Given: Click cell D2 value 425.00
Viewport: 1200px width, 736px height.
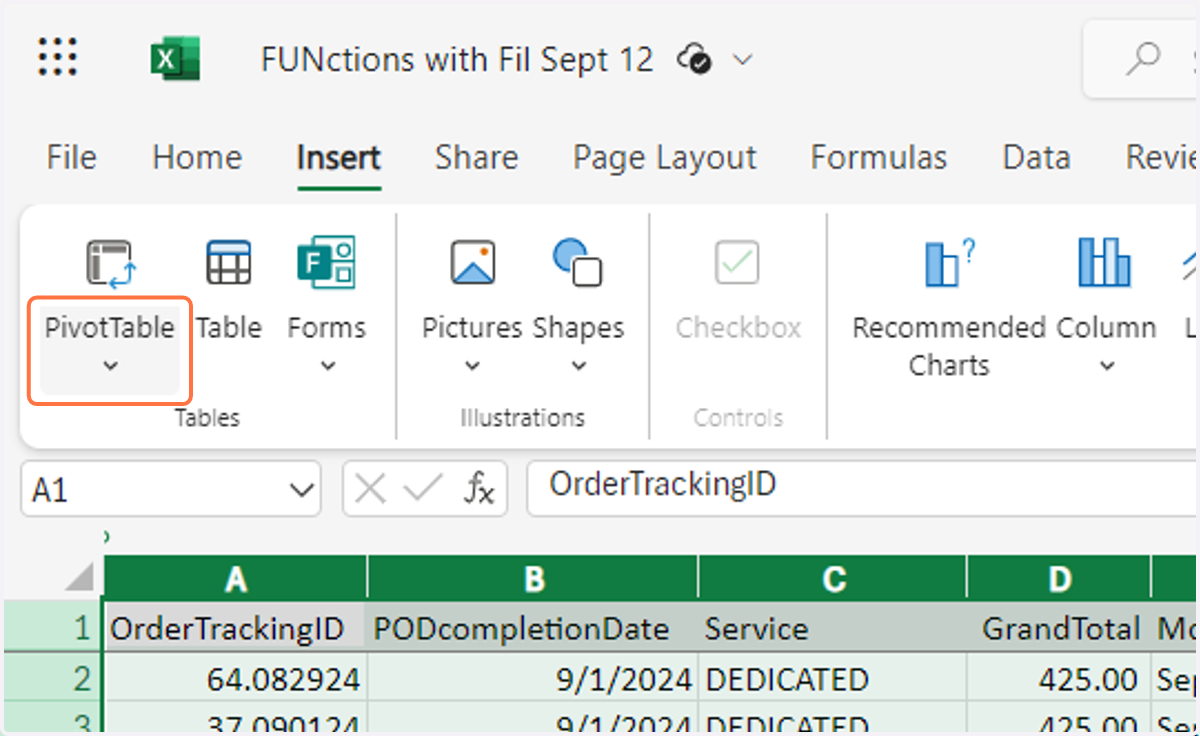Looking at the screenshot, I should (x=1059, y=679).
